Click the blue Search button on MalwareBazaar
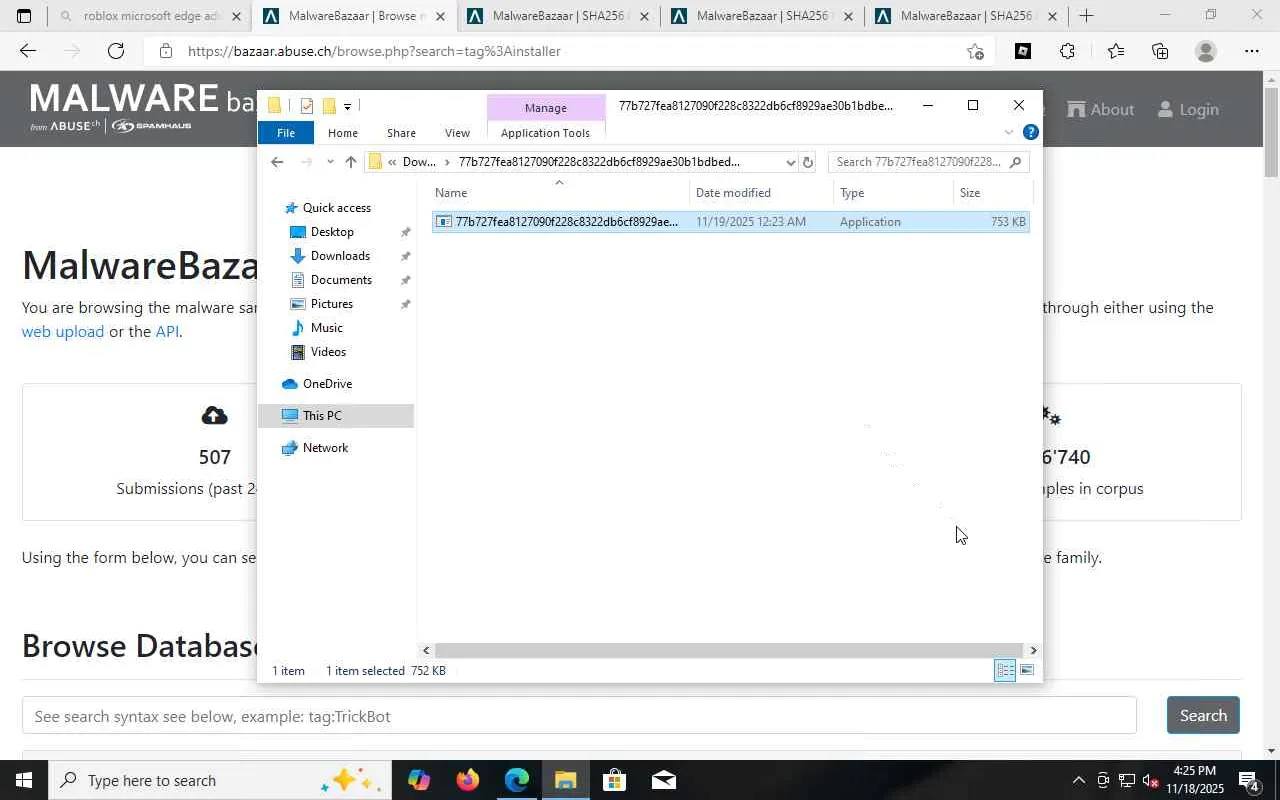1280x800 pixels. pos(1203,715)
